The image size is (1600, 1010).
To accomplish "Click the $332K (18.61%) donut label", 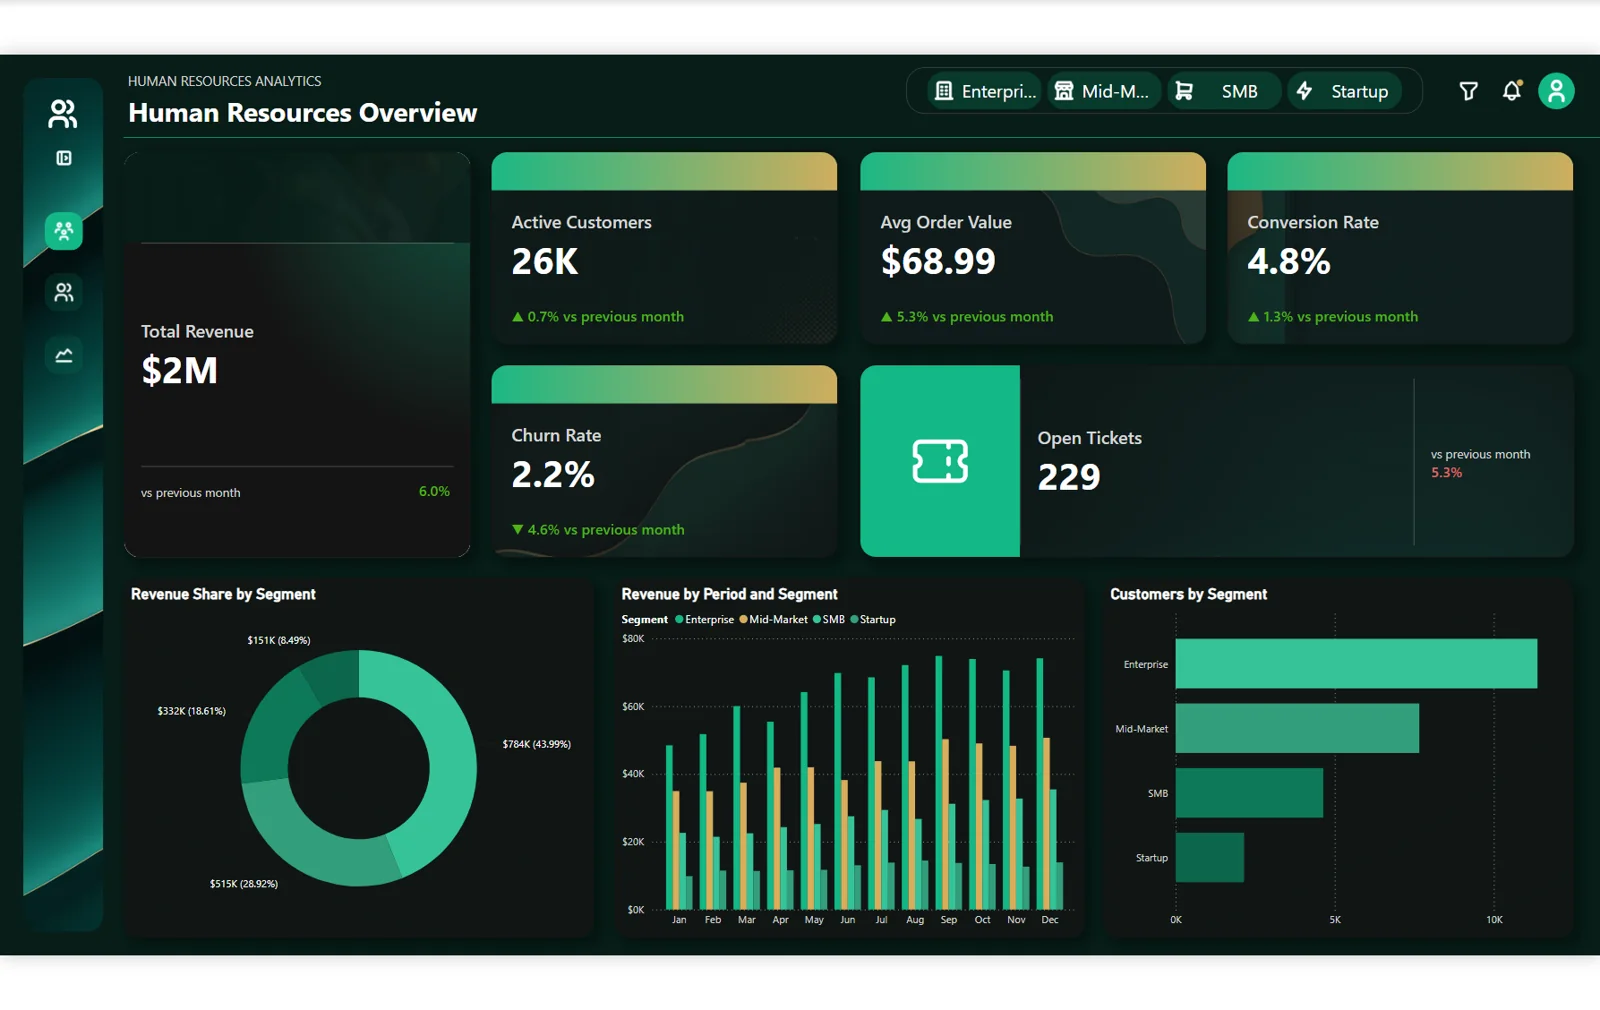I will 192,711.
